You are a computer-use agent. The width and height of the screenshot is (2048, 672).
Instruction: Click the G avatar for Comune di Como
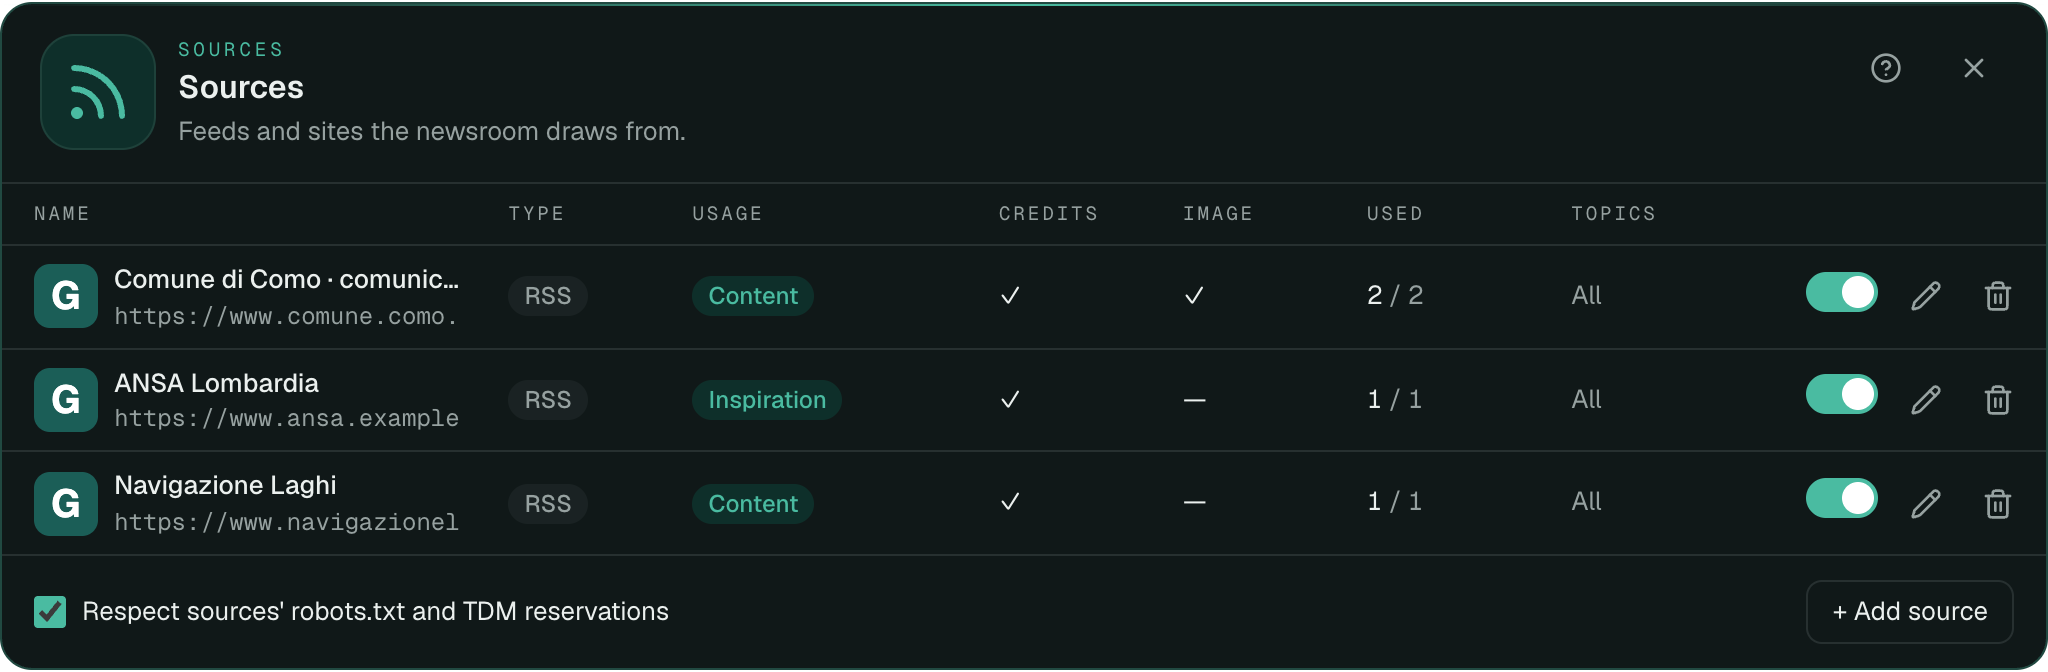tap(66, 296)
